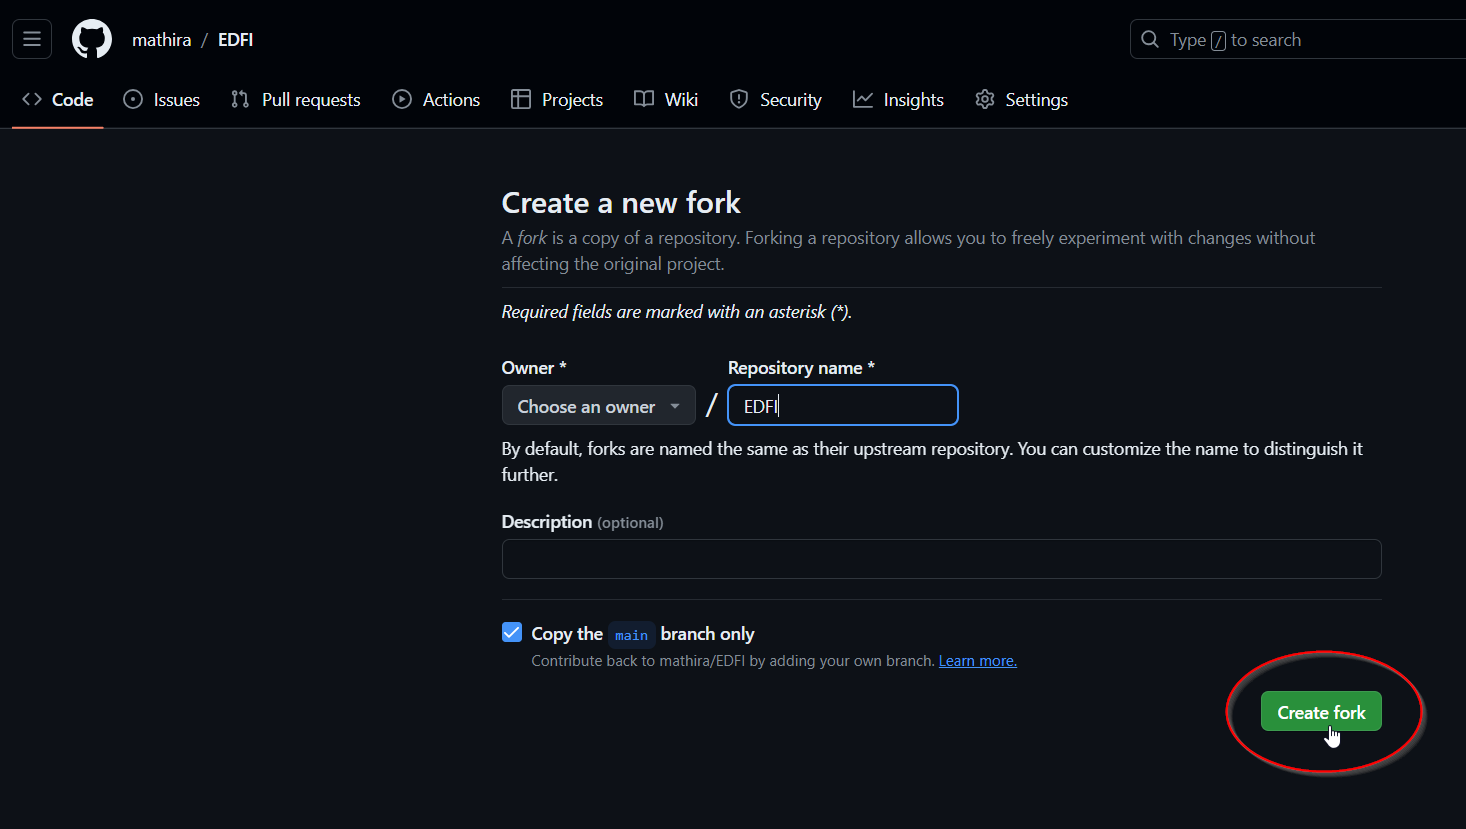Open the Actions tab
The image size is (1466, 829).
click(436, 100)
